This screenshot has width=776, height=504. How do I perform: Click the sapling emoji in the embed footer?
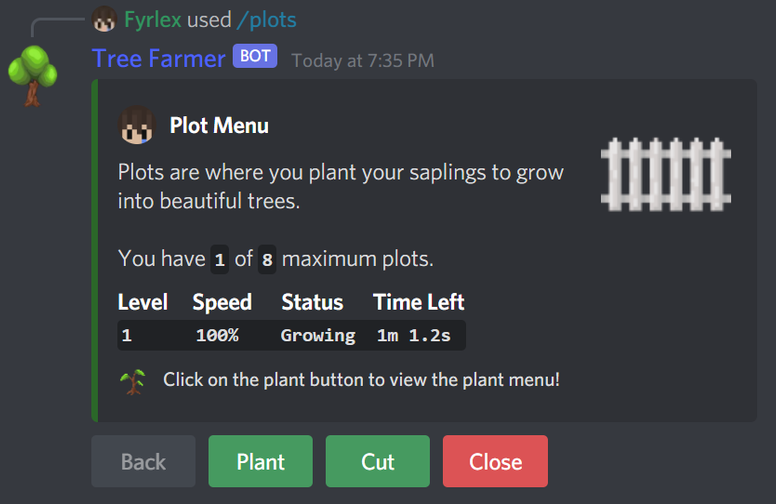[133, 381]
